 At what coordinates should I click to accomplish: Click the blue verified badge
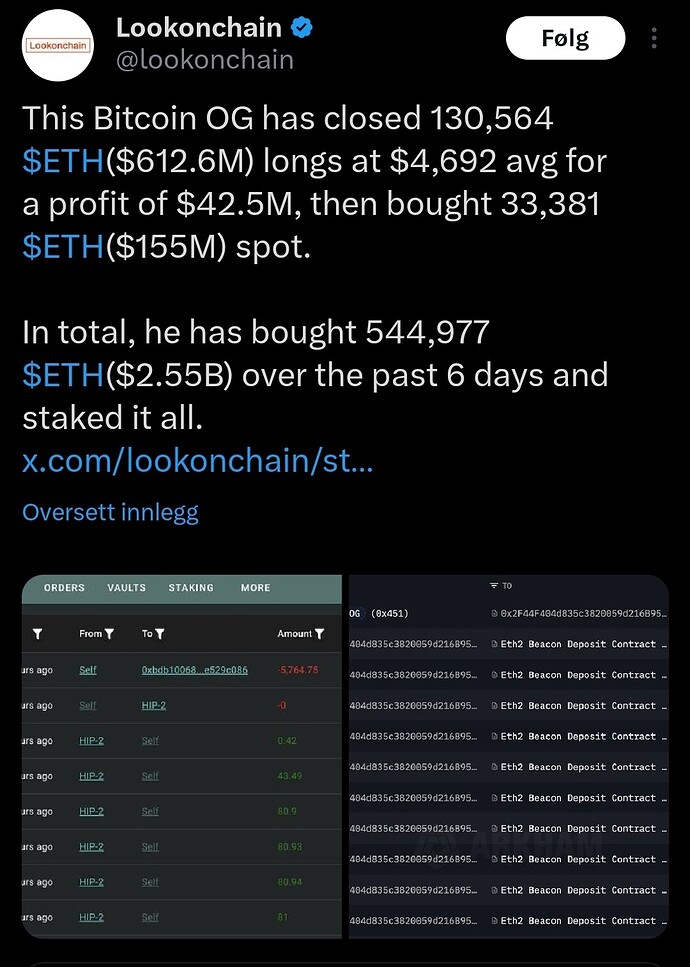pos(302,28)
